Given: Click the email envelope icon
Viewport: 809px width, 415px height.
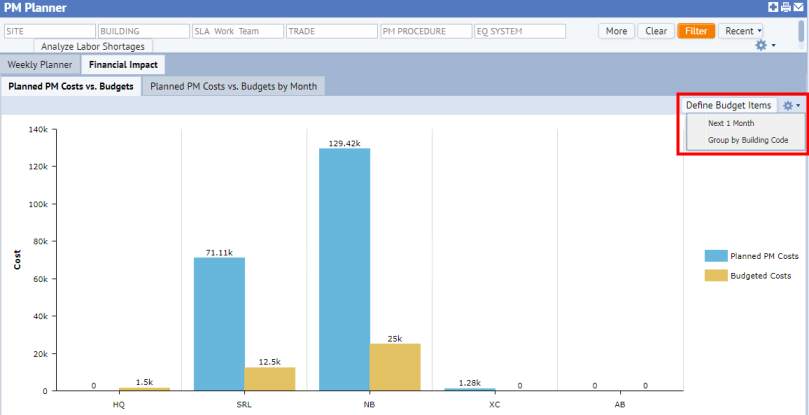Looking at the screenshot, I should [x=799, y=7].
